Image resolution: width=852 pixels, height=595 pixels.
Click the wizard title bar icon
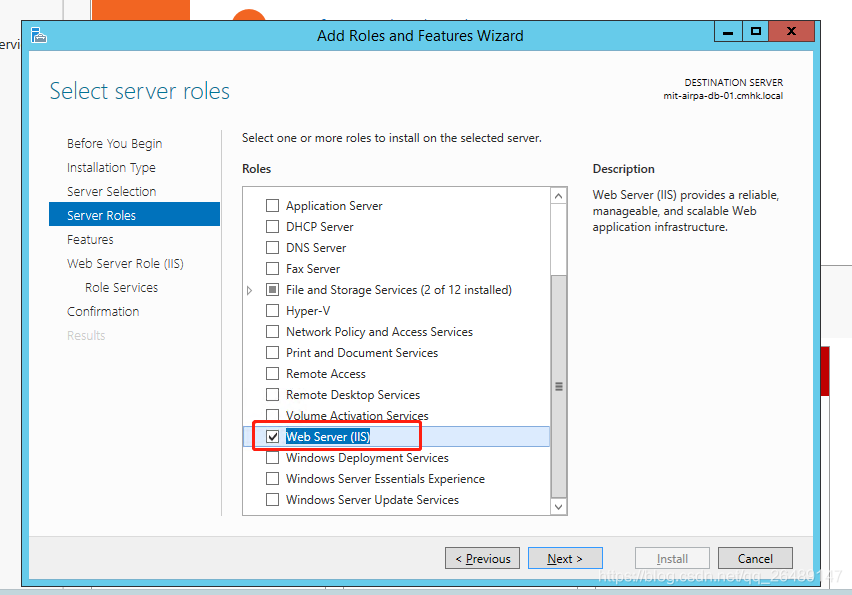tap(39, 35)
